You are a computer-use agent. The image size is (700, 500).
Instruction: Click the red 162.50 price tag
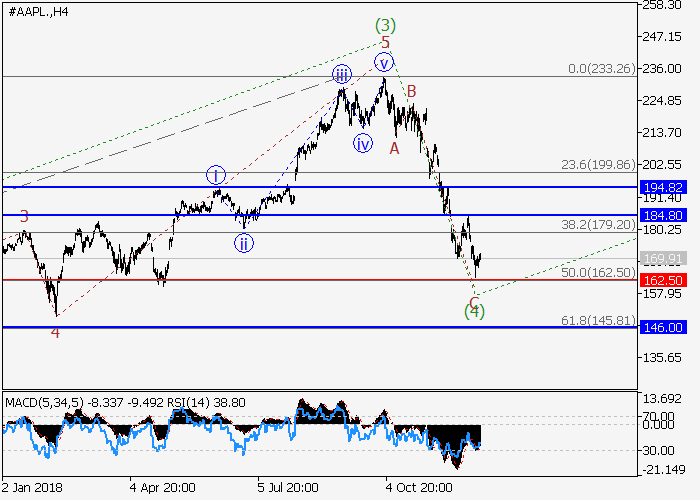click(x=665, y=280)
